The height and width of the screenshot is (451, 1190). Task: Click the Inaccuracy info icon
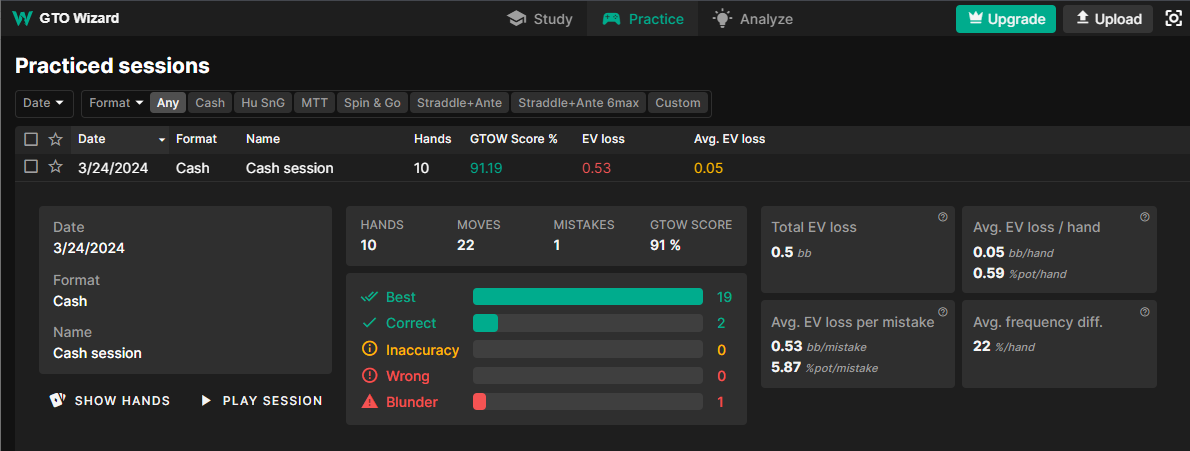pyautogui.click(x=370, y=349)
